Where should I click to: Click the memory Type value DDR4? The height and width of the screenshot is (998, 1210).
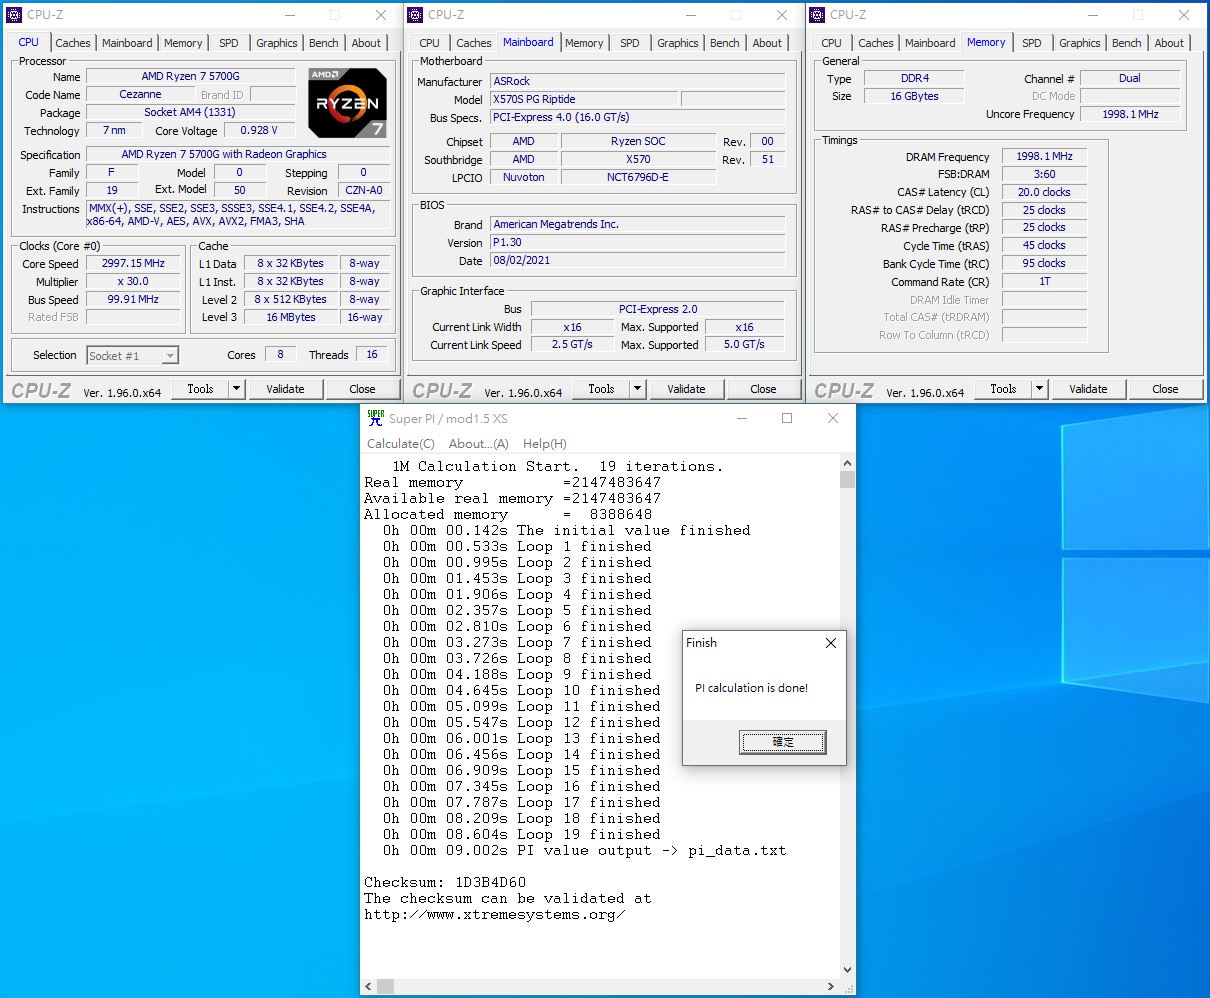914,78
